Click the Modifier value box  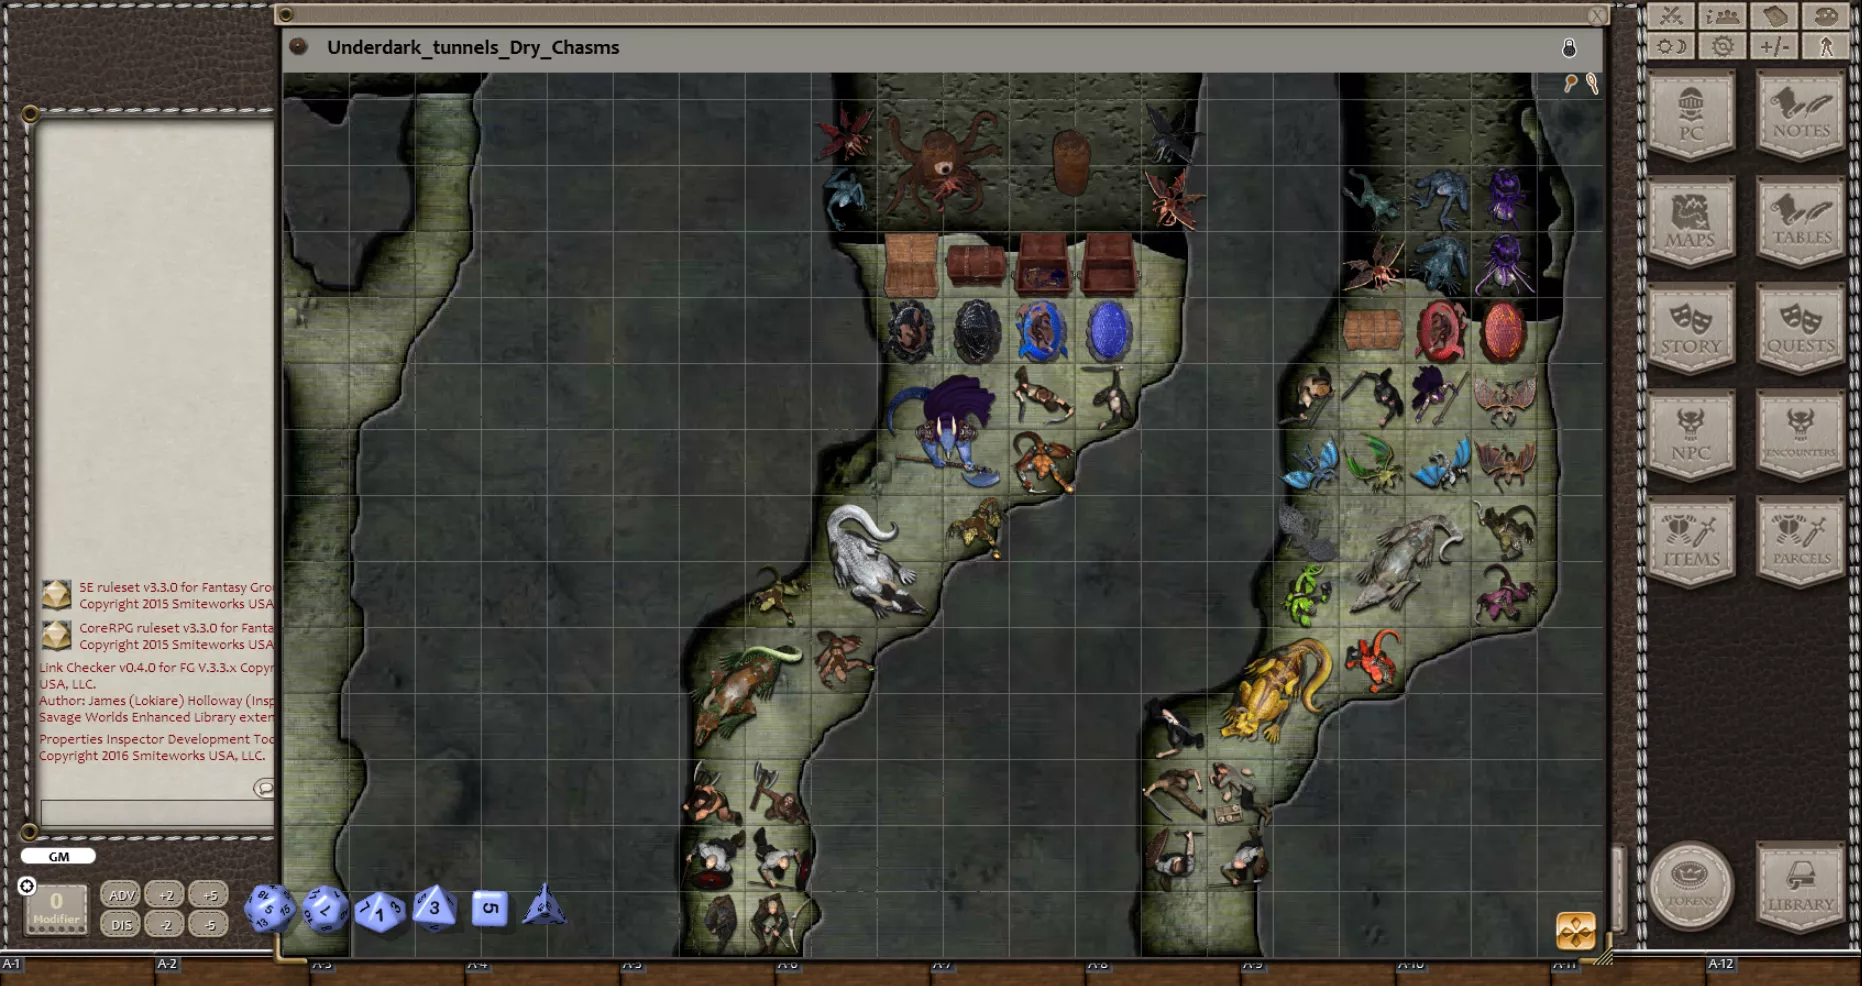56,908
